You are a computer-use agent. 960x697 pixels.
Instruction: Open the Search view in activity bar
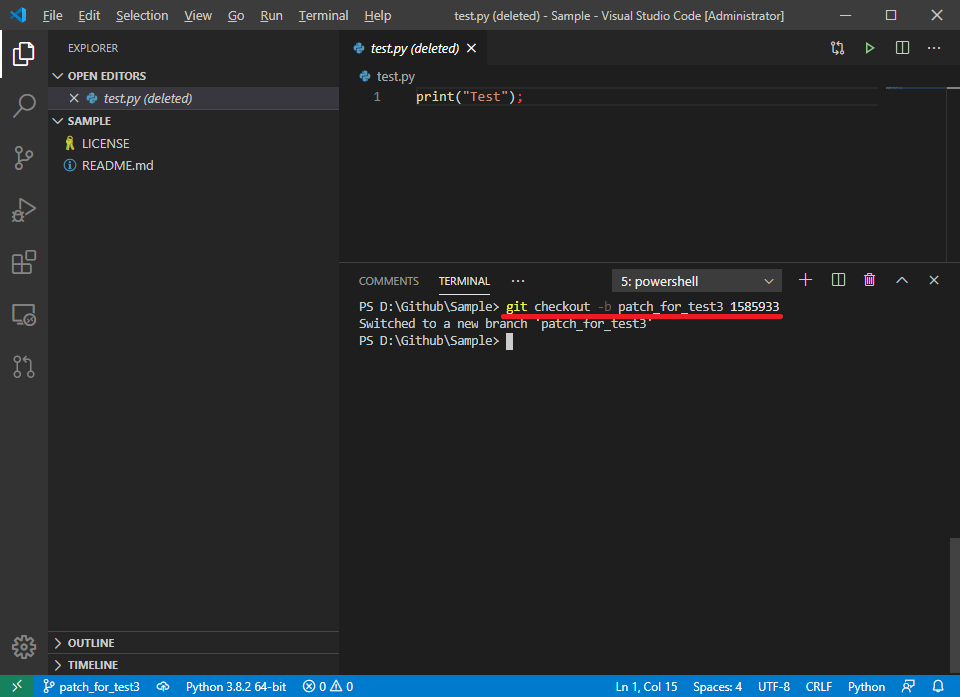click(24, 106)
